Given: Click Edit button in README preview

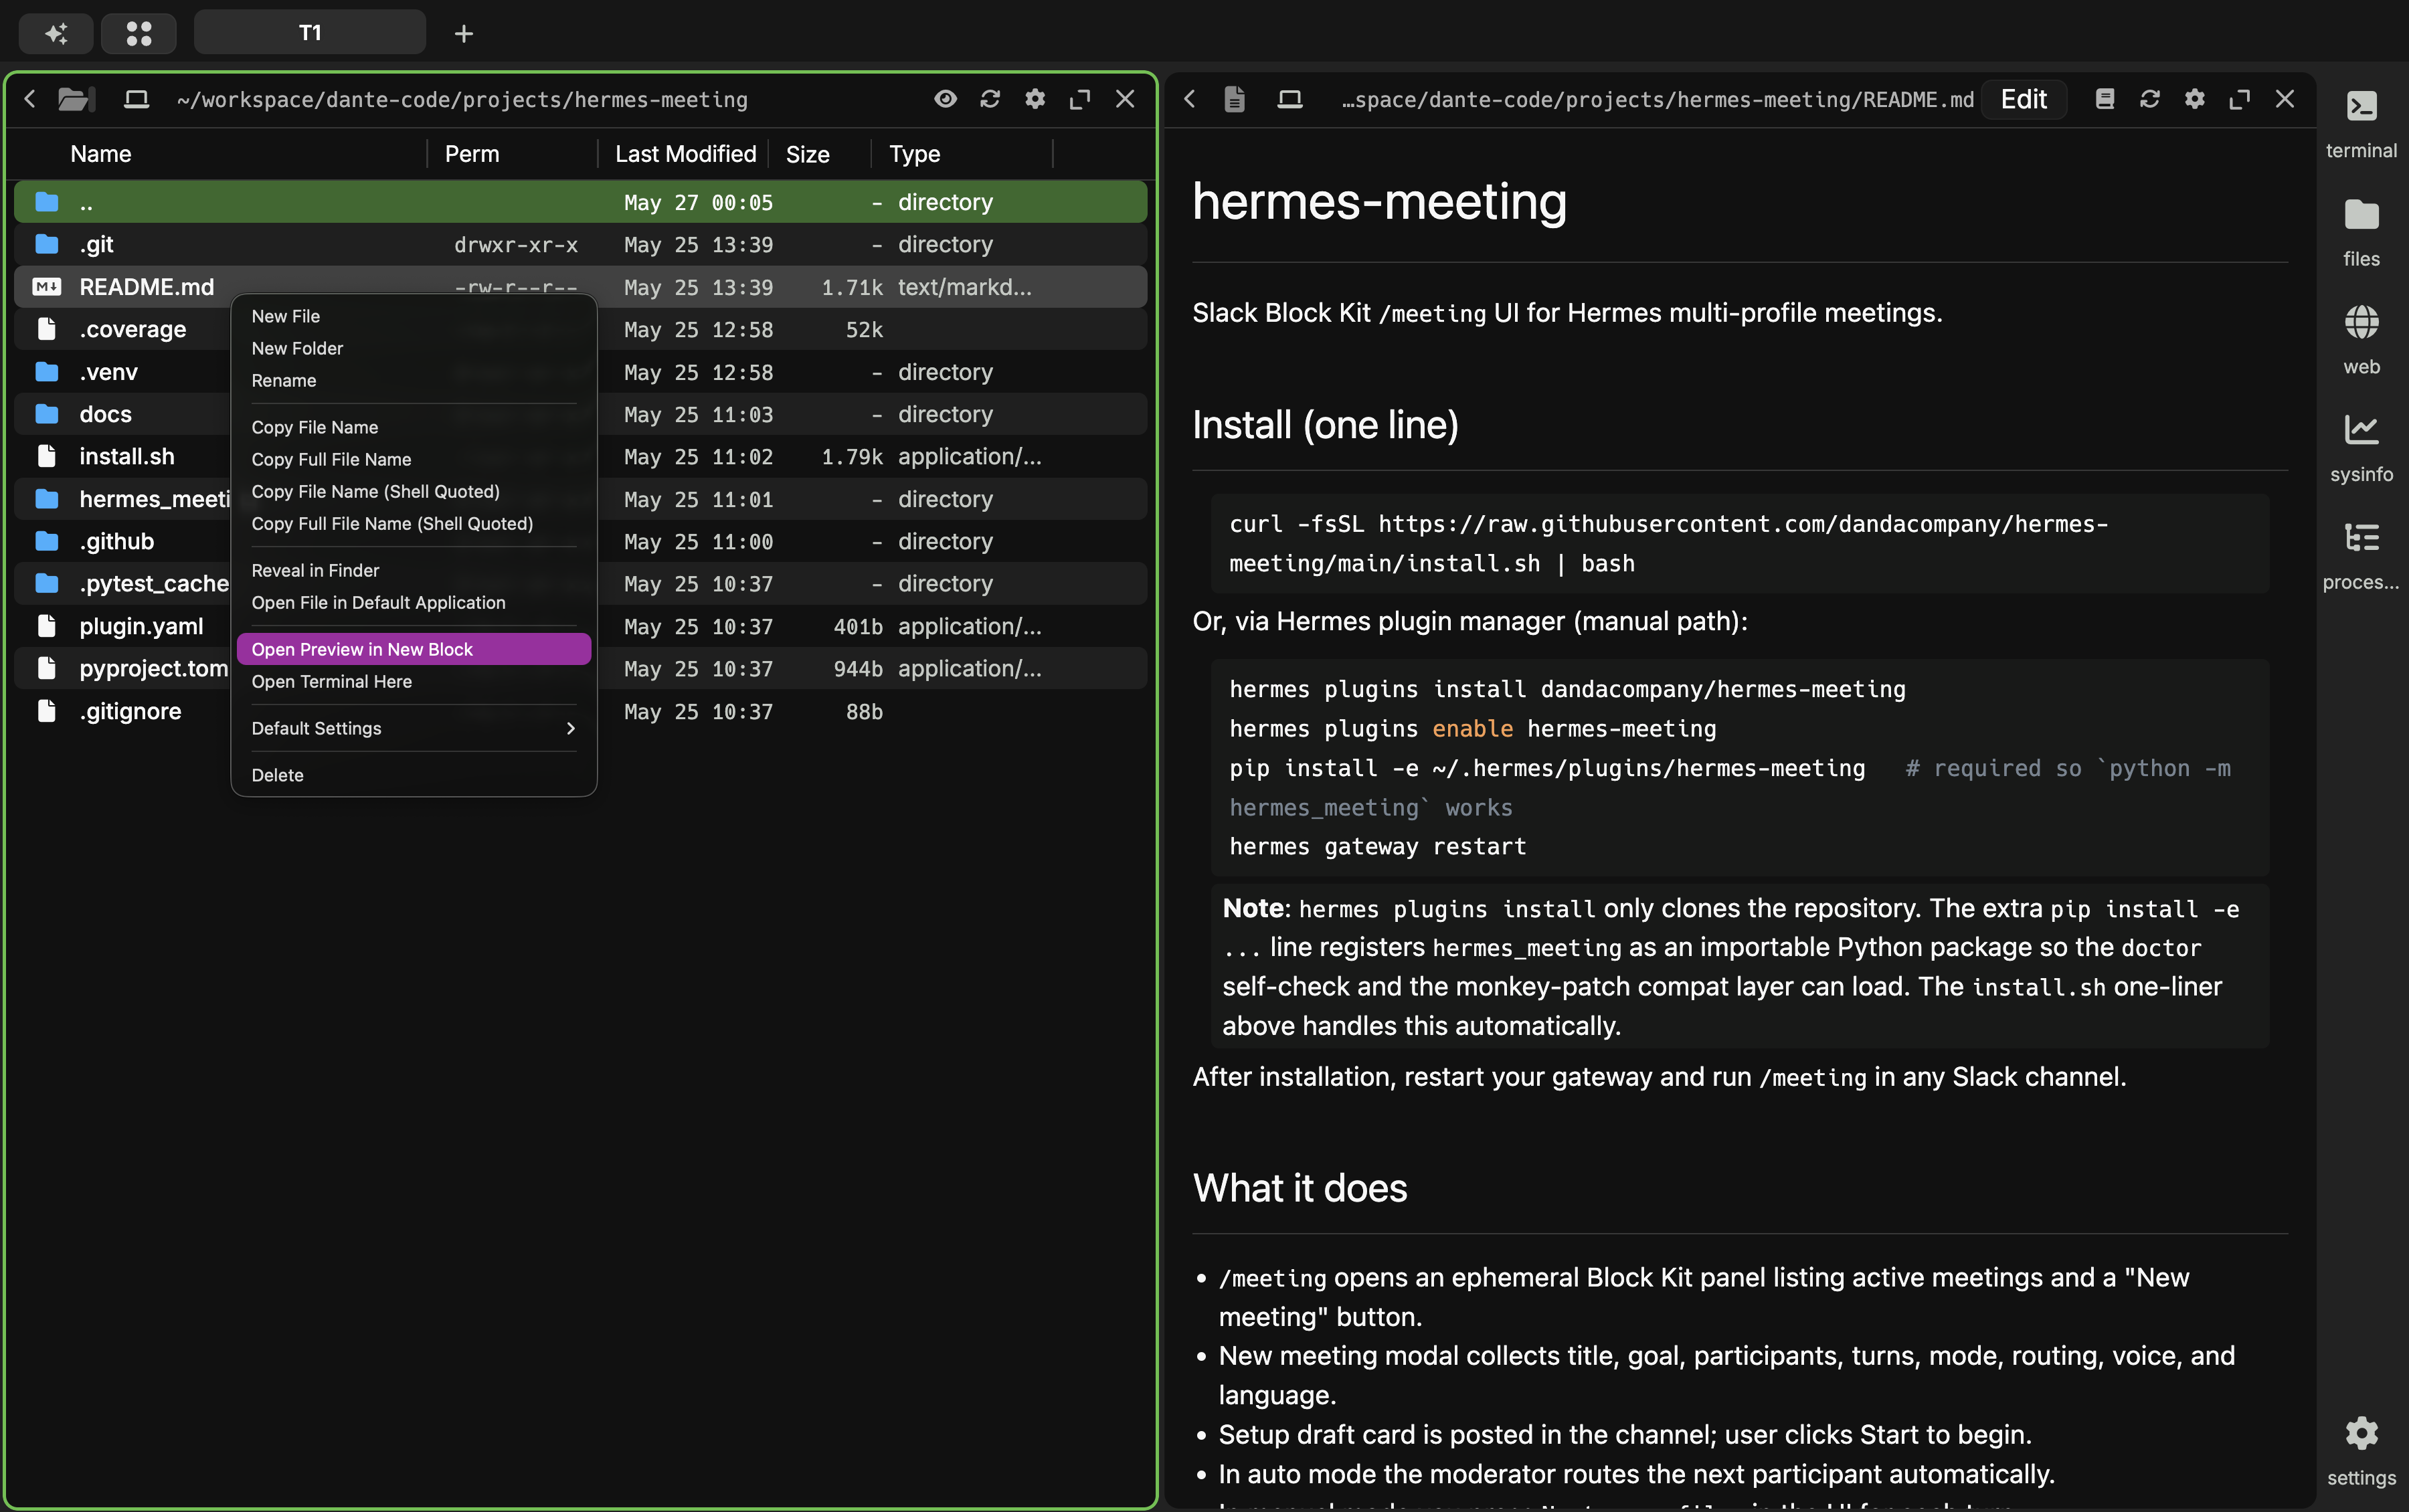Looking at the screenshot, I should 2024,99.
